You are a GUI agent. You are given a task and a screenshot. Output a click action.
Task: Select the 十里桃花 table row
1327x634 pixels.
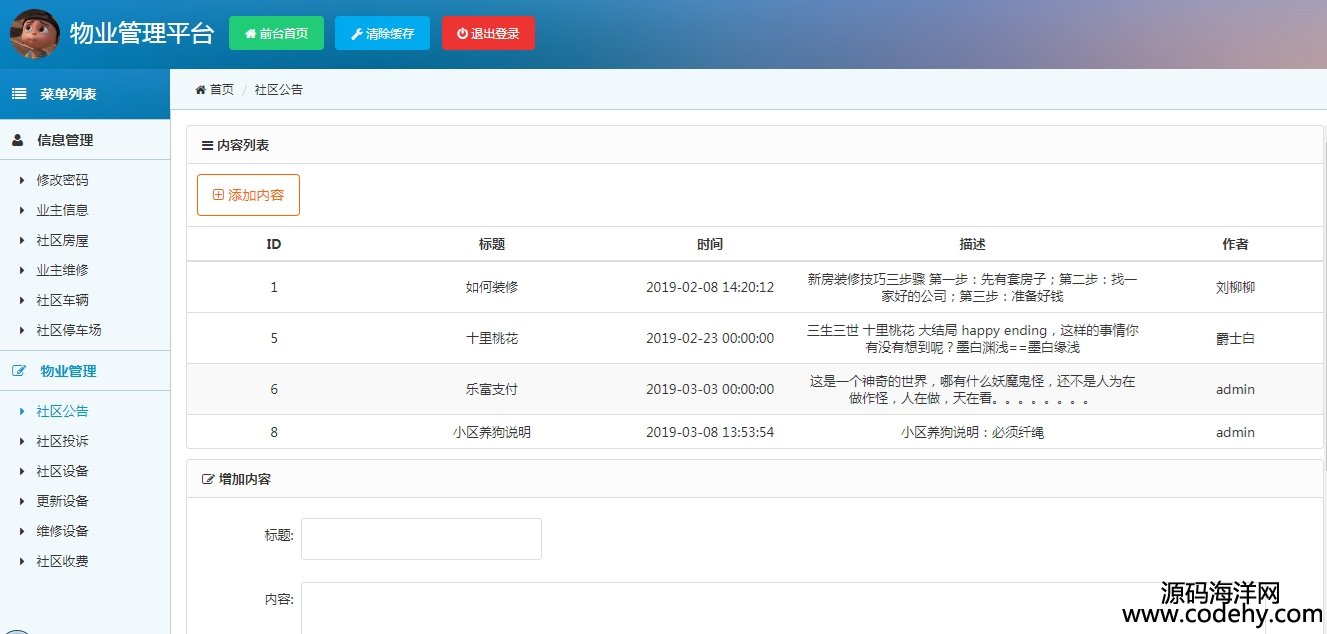(491, 338)
